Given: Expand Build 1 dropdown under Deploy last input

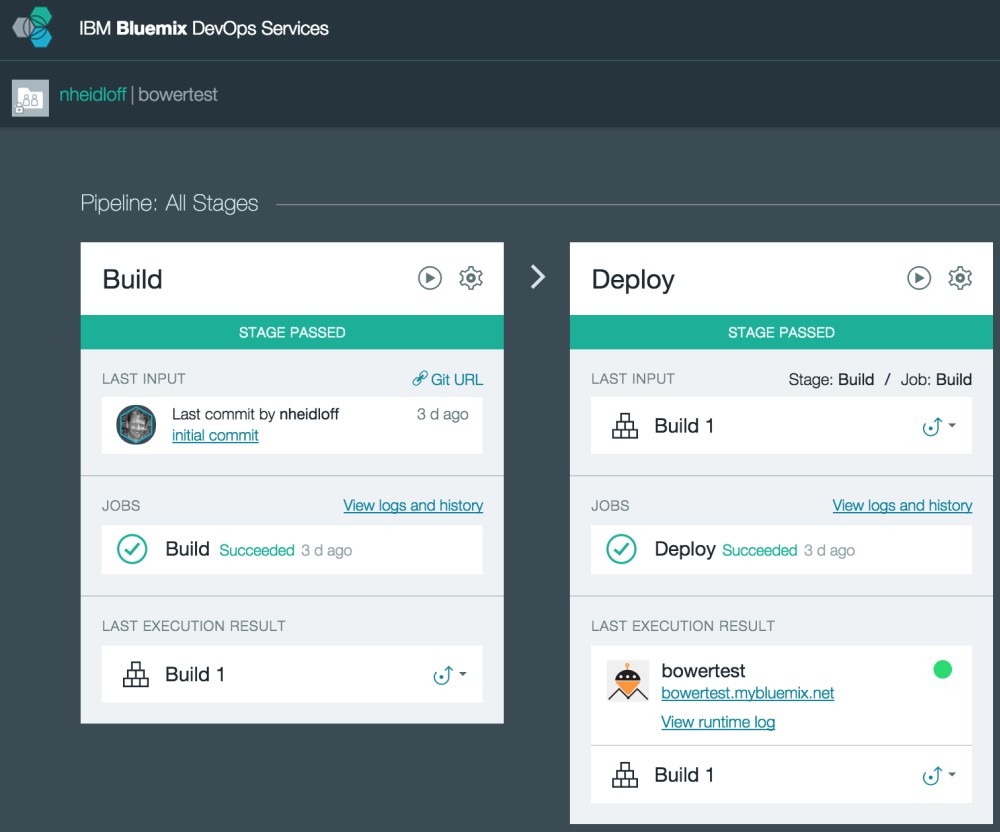Looking at the screenshot, I should click(x=939, y=426).
